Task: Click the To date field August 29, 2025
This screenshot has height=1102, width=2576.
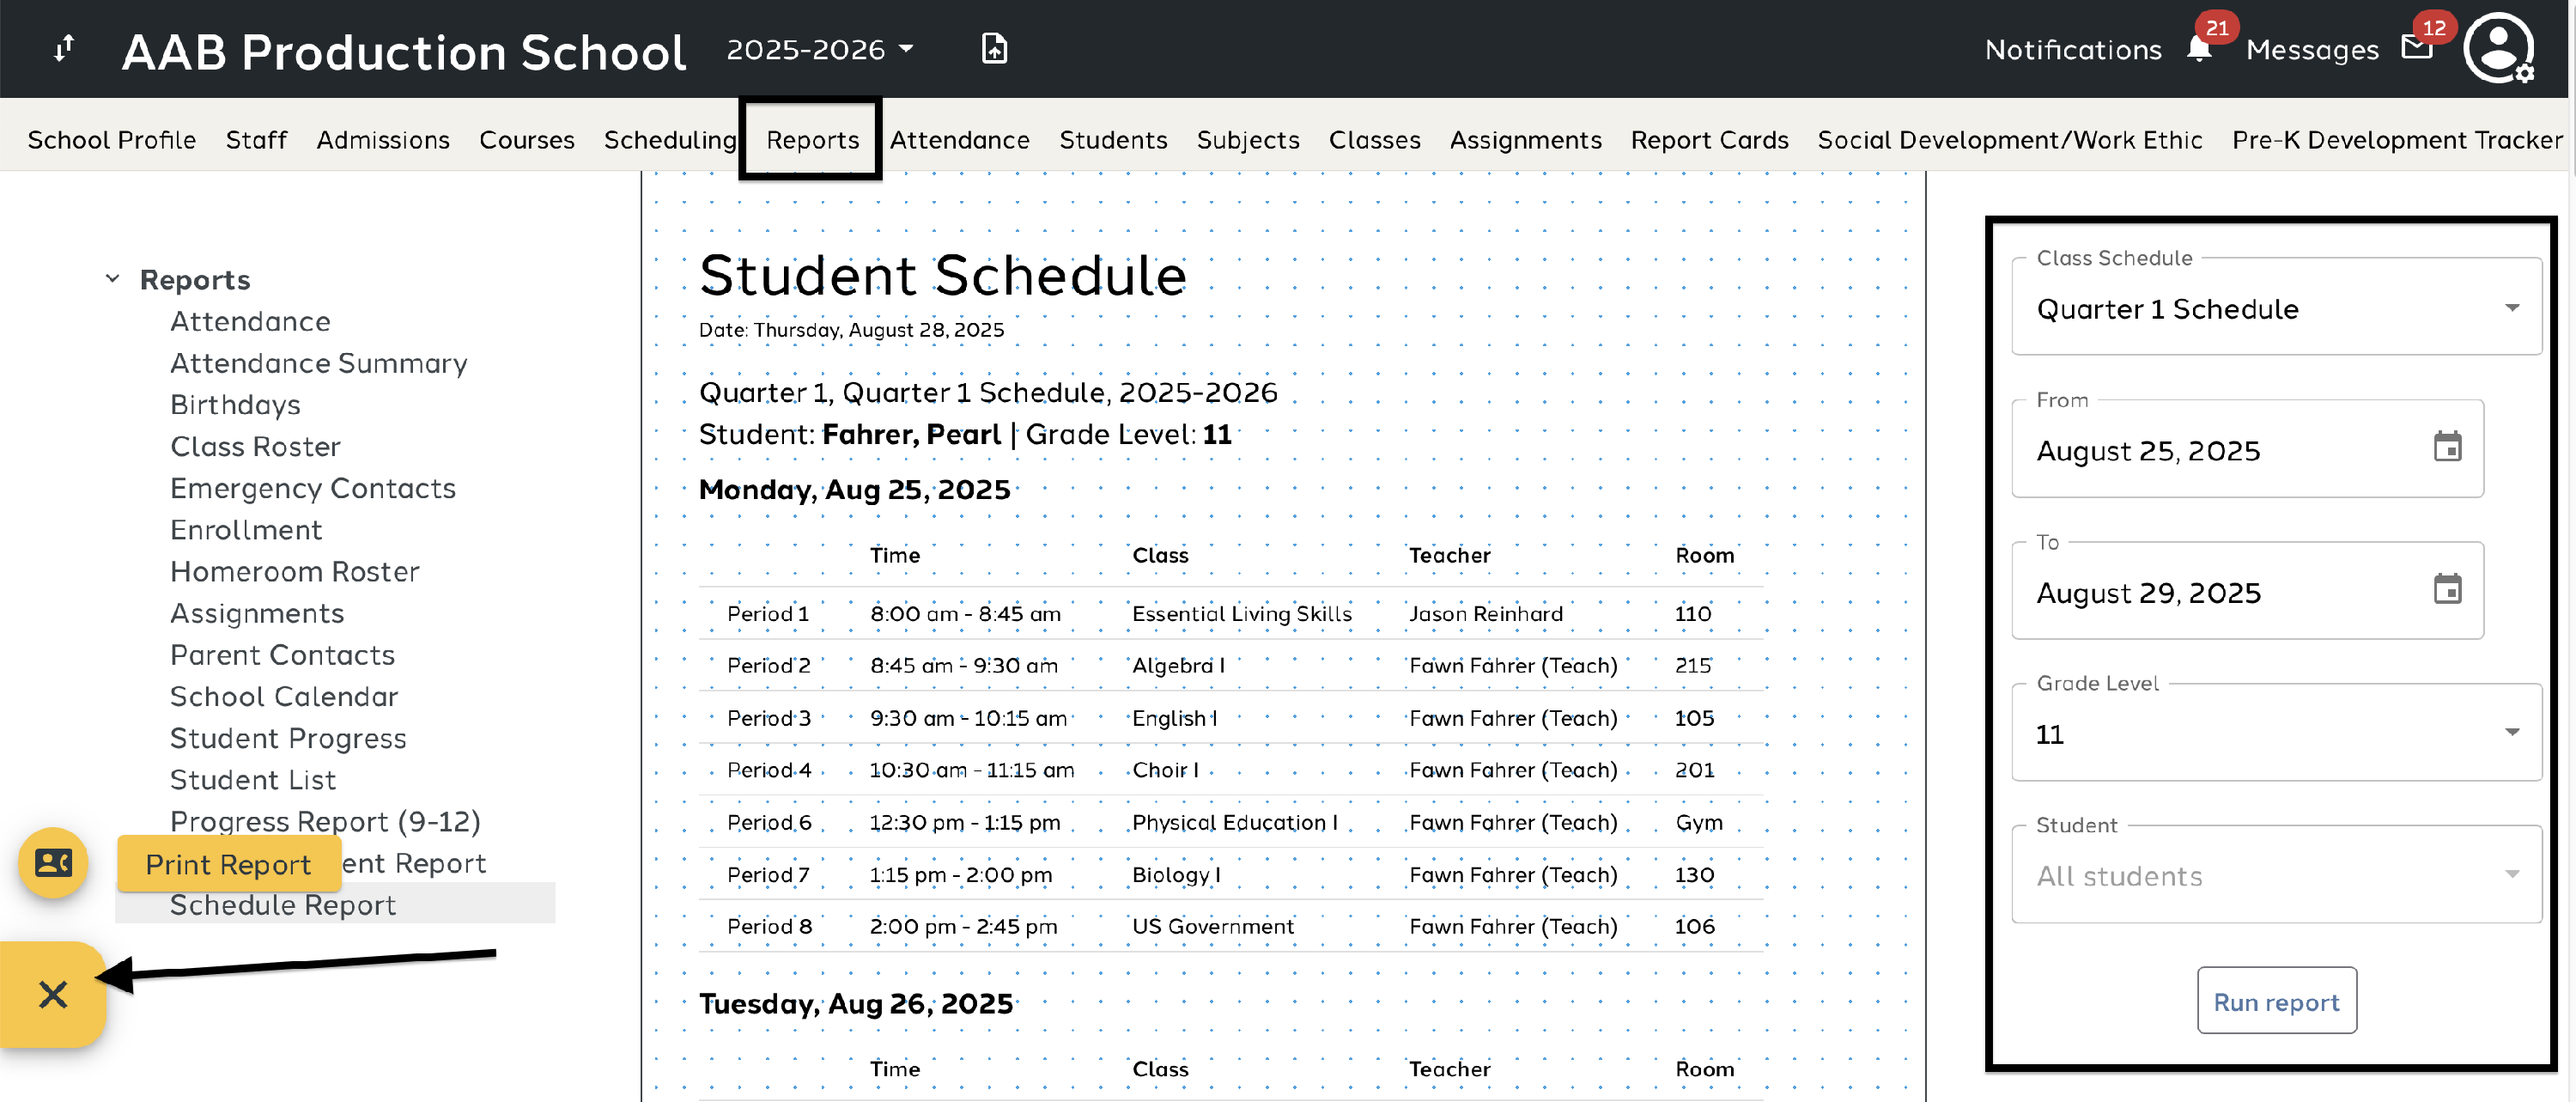Action: click(2247, 591)
